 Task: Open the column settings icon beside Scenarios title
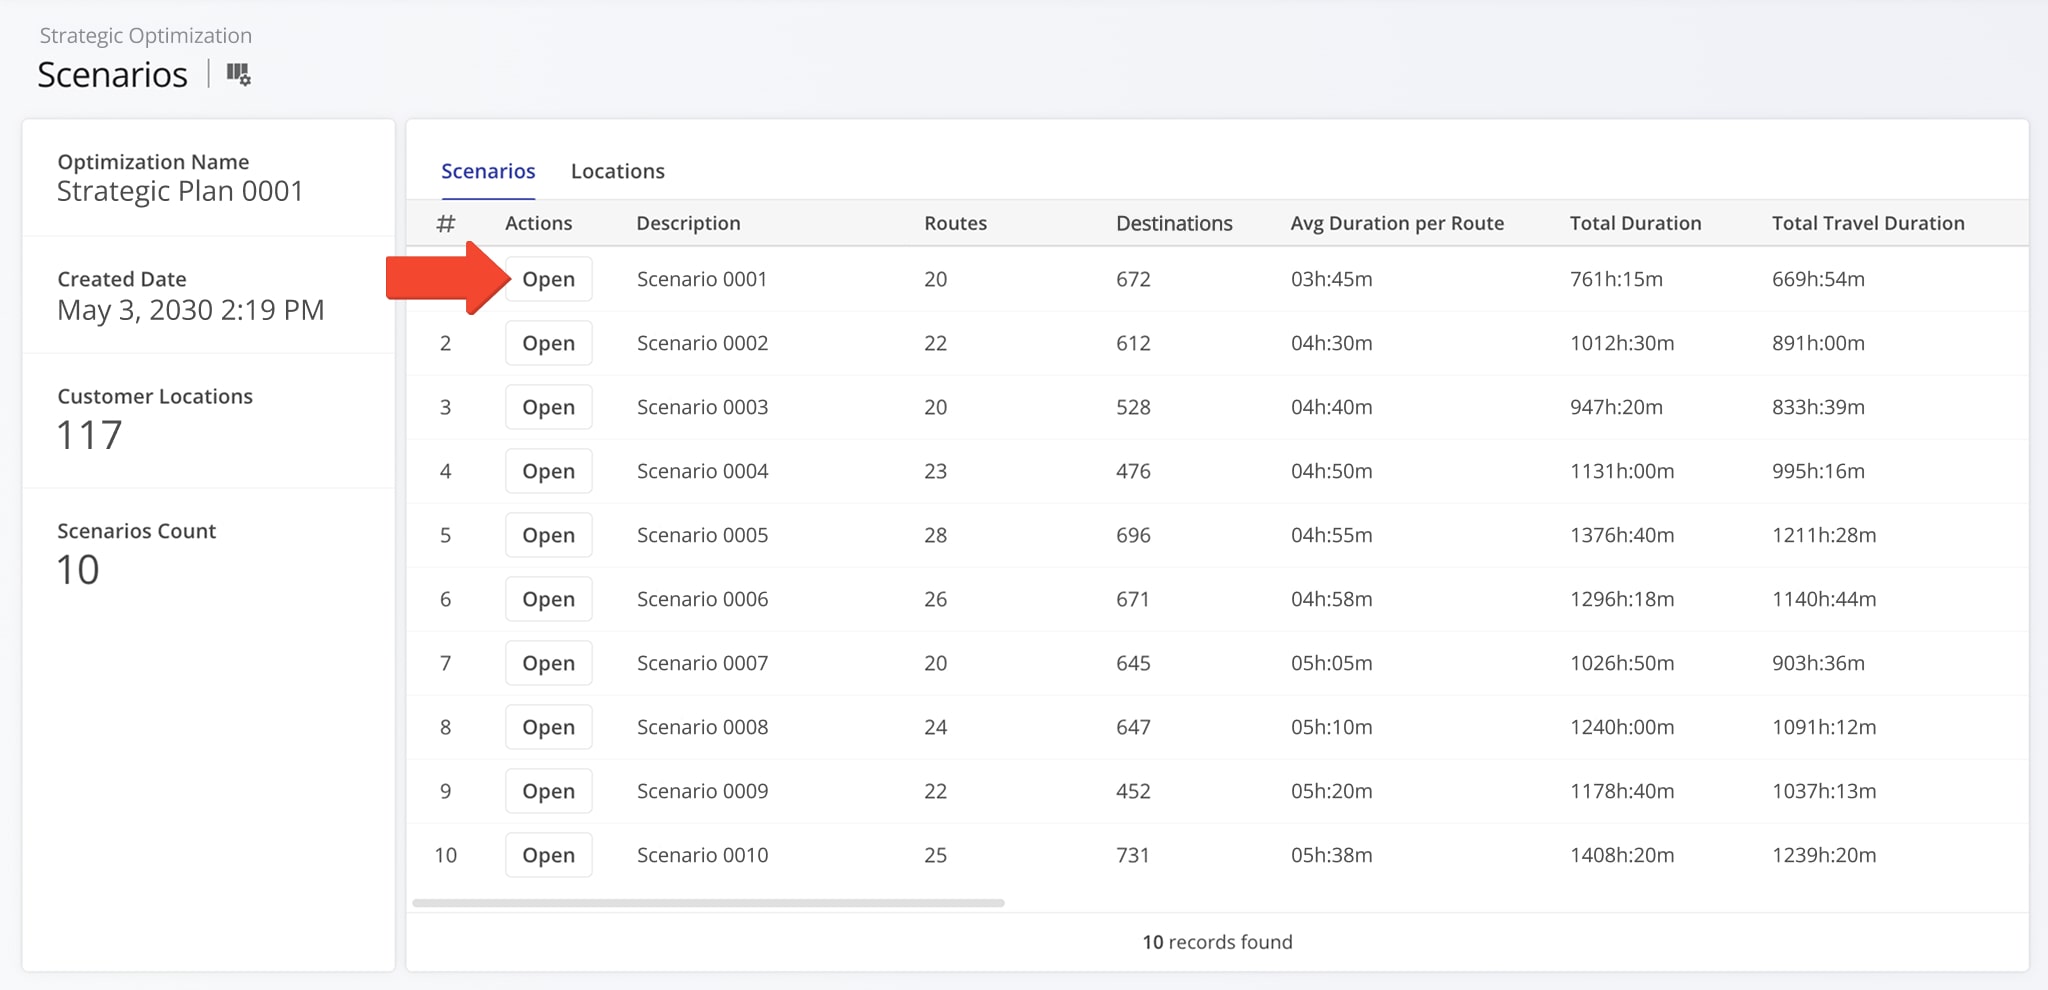[x=238, y=74]
